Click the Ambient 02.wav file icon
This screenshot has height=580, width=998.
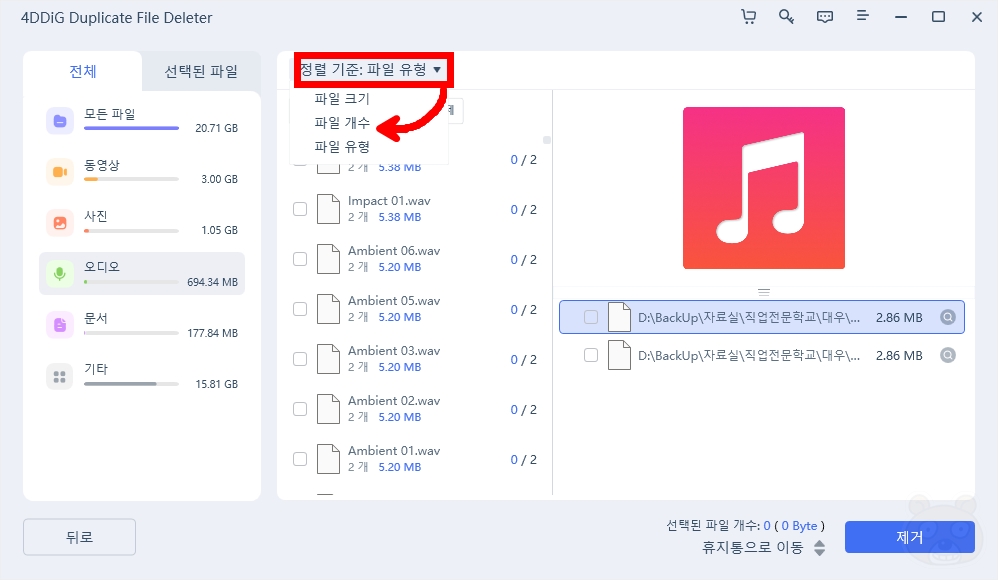[328, 409]
